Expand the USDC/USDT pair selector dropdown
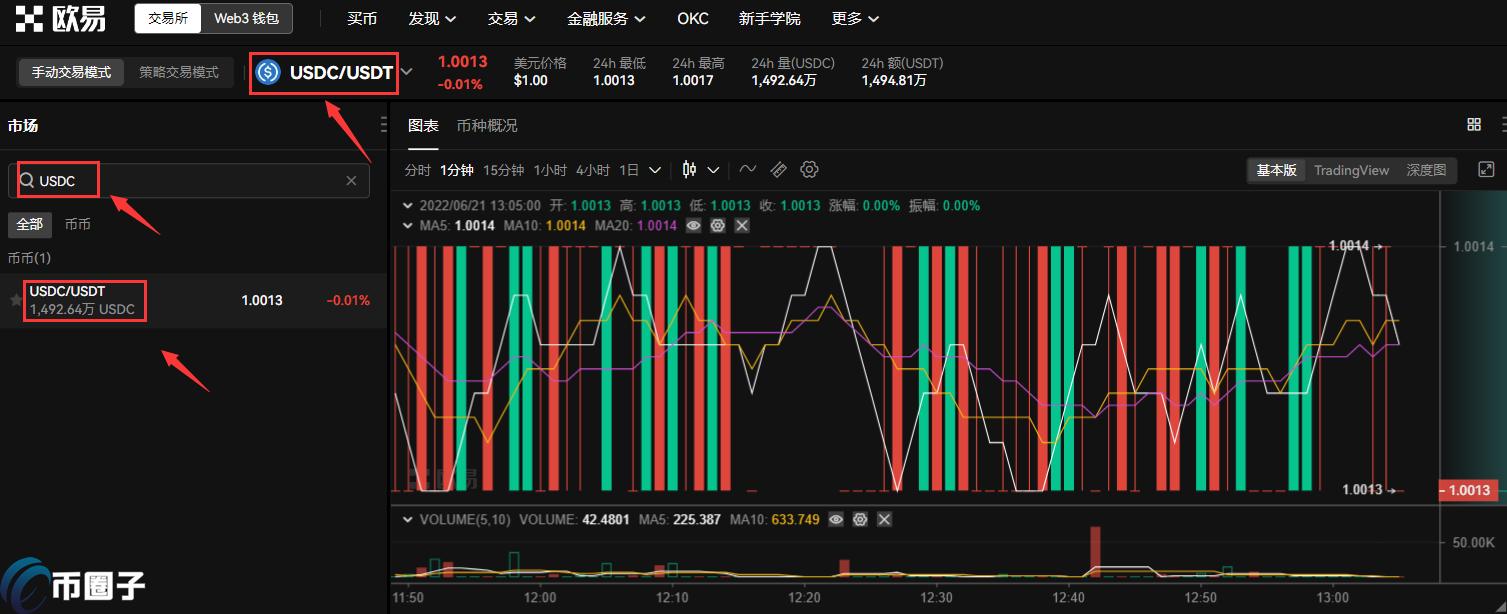The width and height of the screenshot is (1507, 614). (x=407, y=72)
